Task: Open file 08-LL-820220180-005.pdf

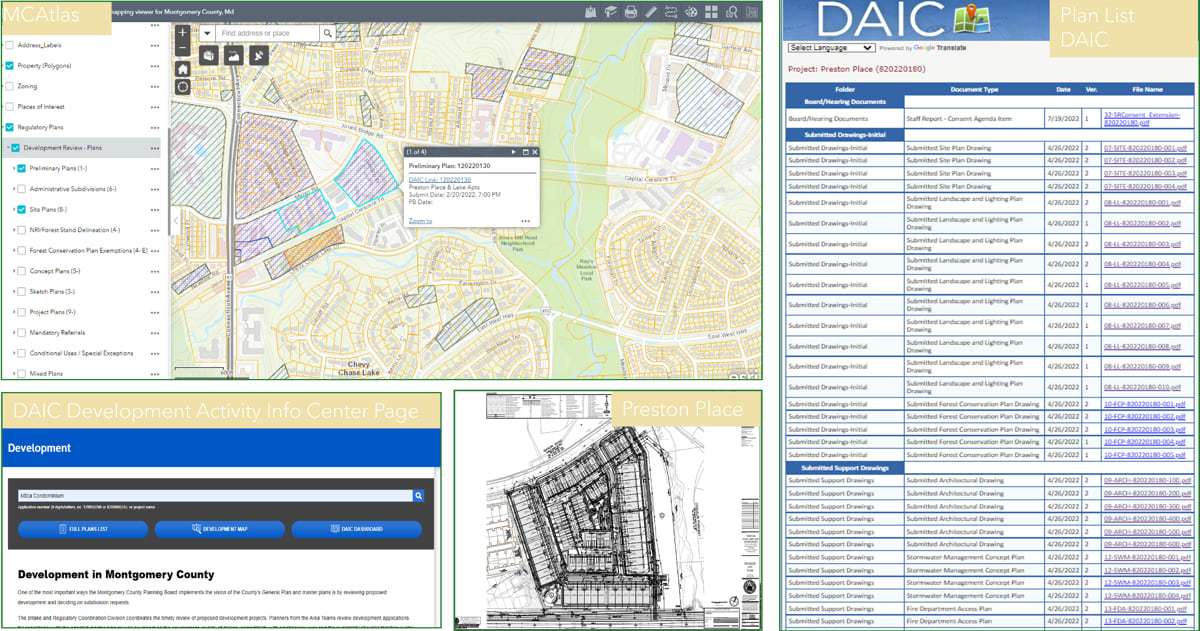Action: point(1142,285)
